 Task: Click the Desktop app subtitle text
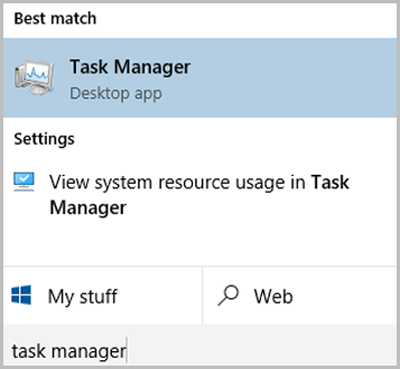[116, 94]
